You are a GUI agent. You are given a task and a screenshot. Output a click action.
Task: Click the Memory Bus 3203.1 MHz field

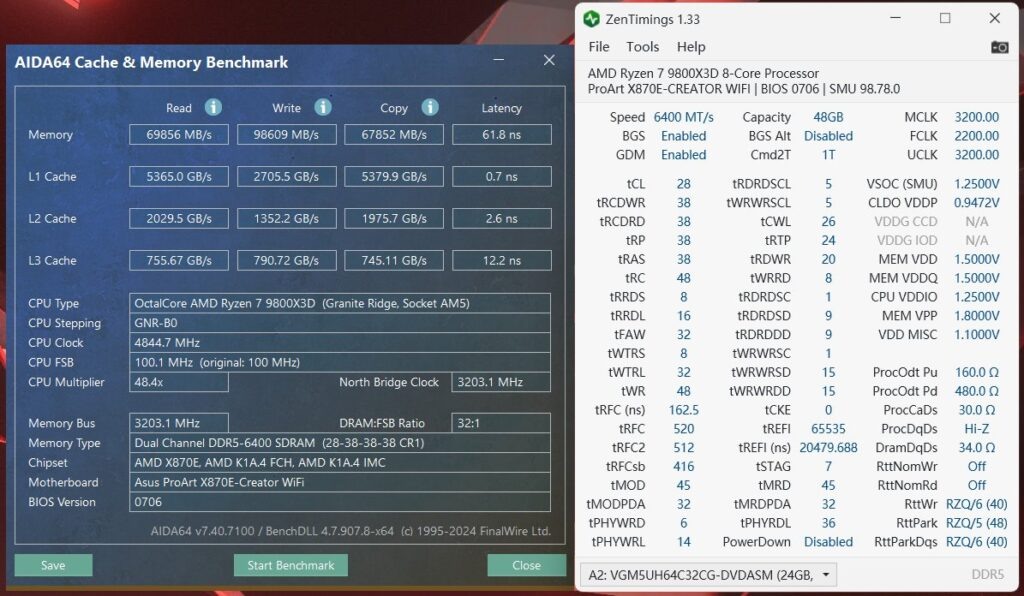[x=179, y=423]
